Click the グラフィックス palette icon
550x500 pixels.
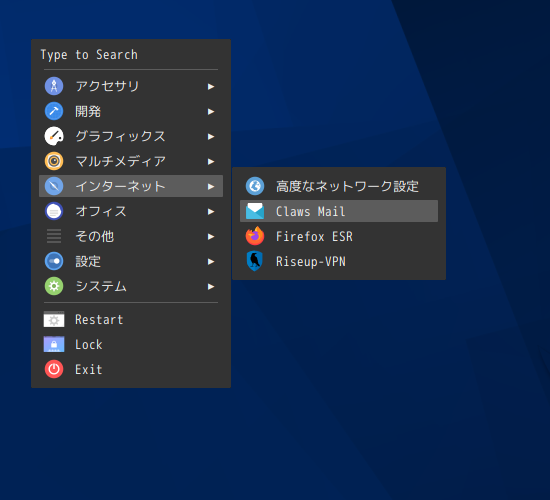point(54,136)
